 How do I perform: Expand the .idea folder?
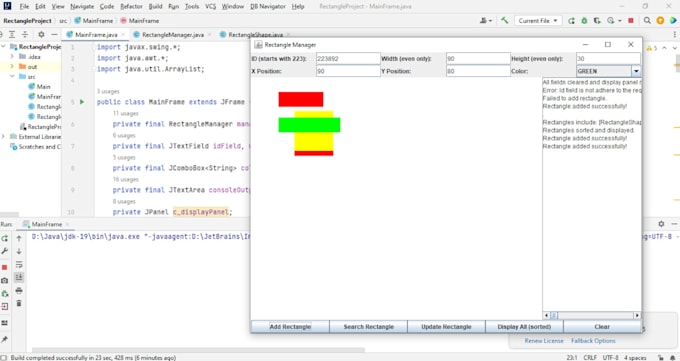tap(12, 57)
